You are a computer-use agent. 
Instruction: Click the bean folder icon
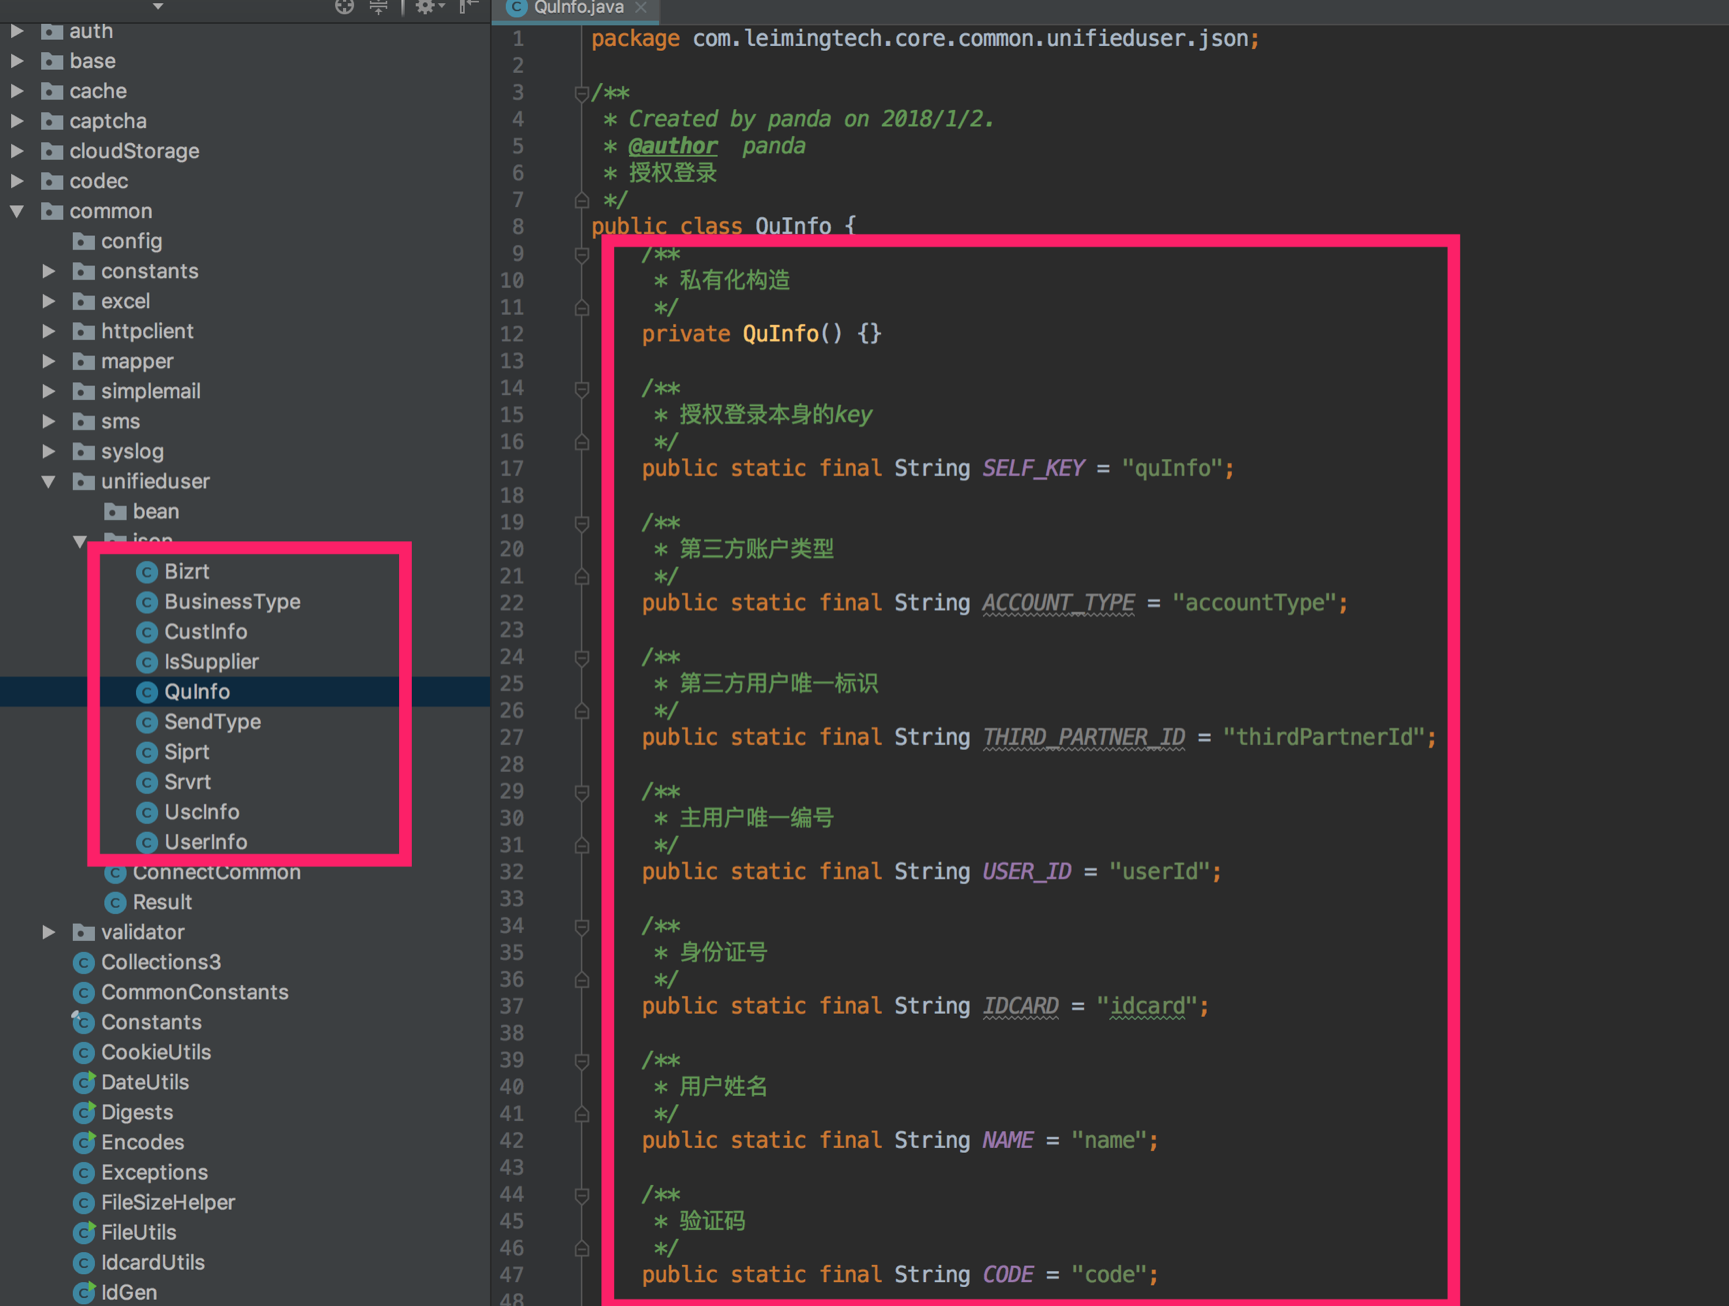click(x=116, y=511)
